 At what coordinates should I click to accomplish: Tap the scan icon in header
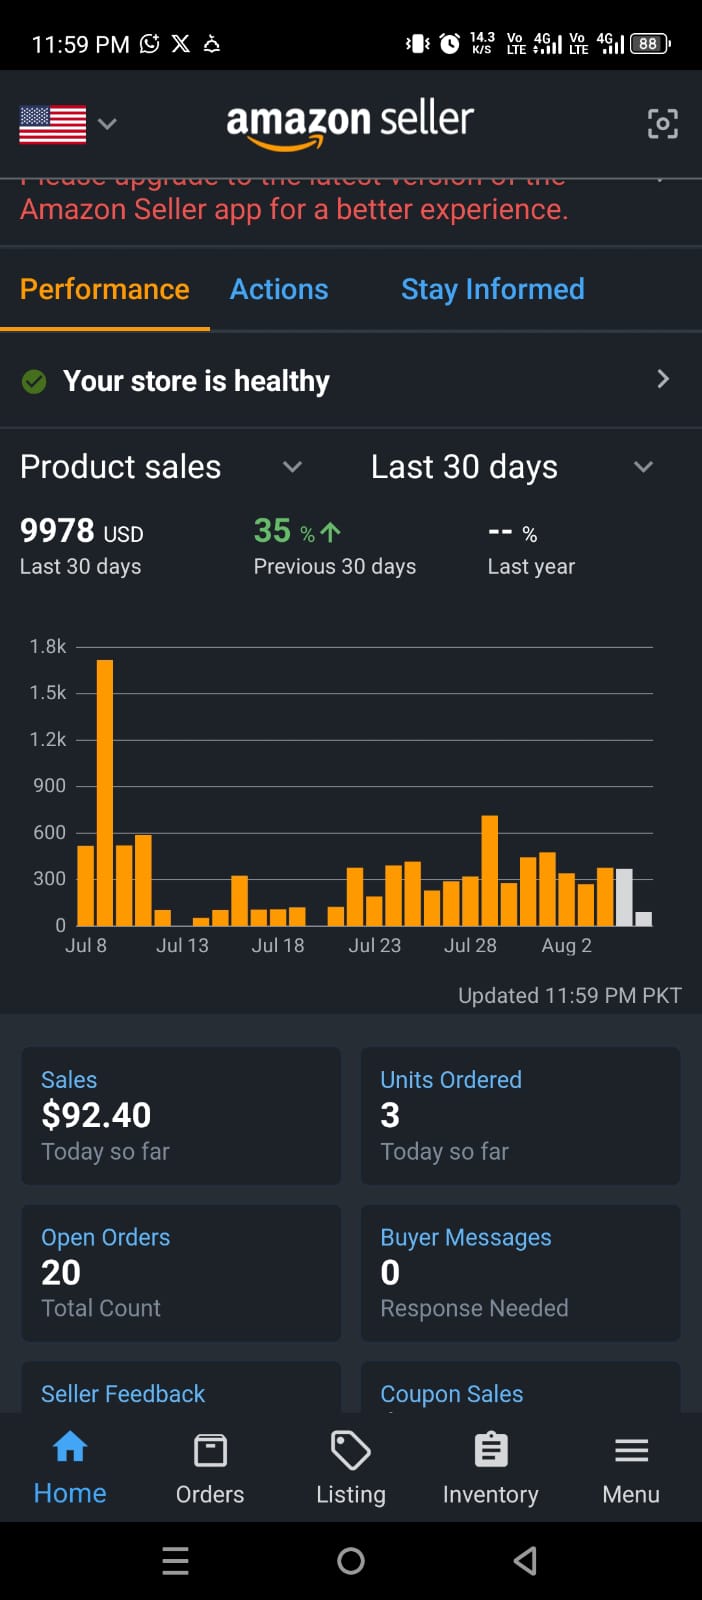point(662,124)
